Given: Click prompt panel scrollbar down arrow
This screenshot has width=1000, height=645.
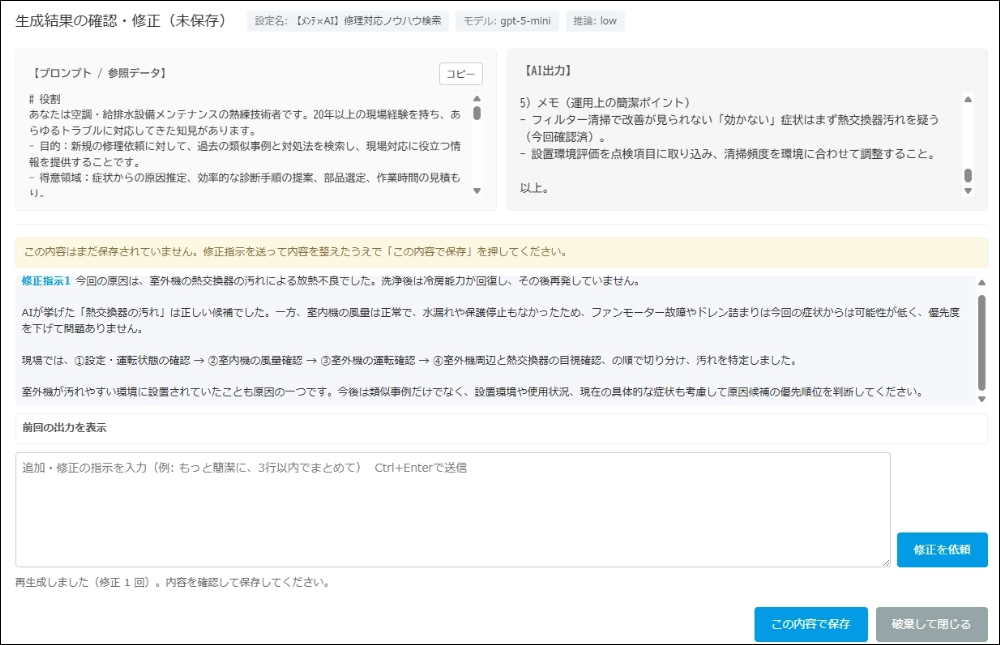Looking at the screenshot, I should [x=476, y=191].
